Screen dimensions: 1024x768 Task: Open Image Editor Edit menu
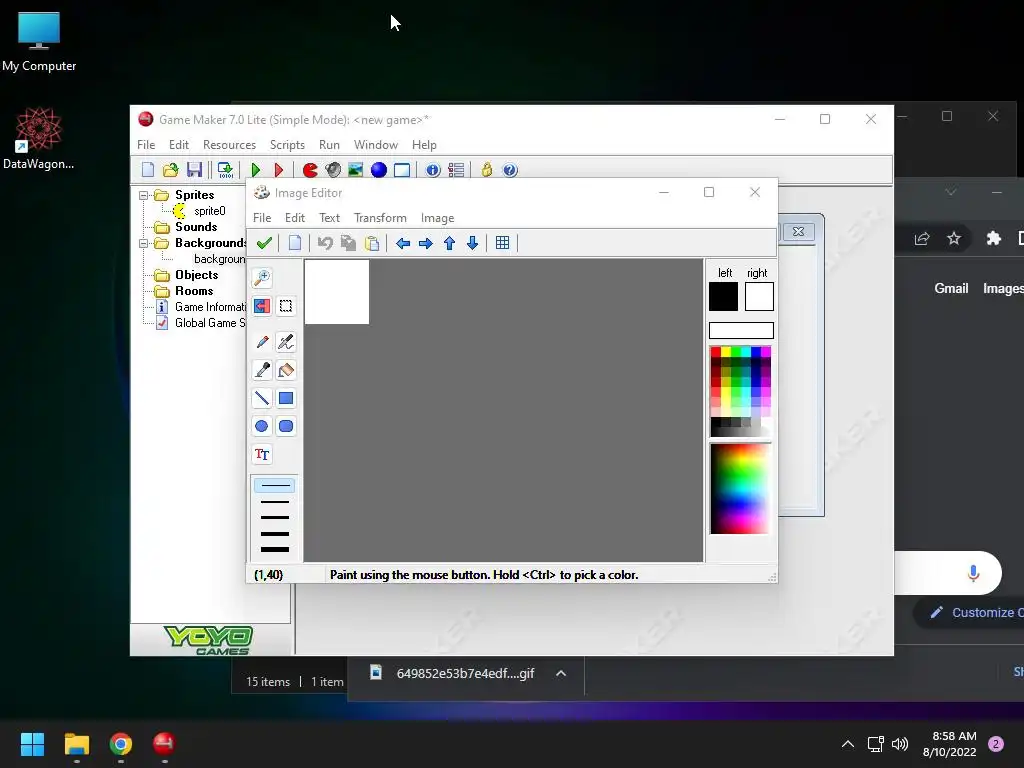tap(295, 217)
